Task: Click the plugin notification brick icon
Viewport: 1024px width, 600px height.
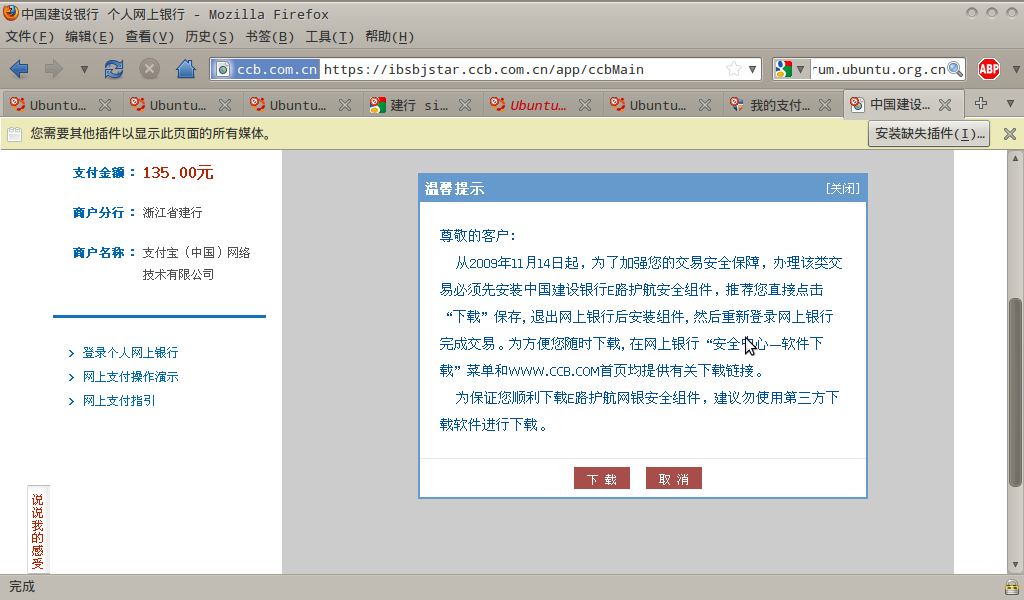Action: pyautogui.click(x=14, y=134)
